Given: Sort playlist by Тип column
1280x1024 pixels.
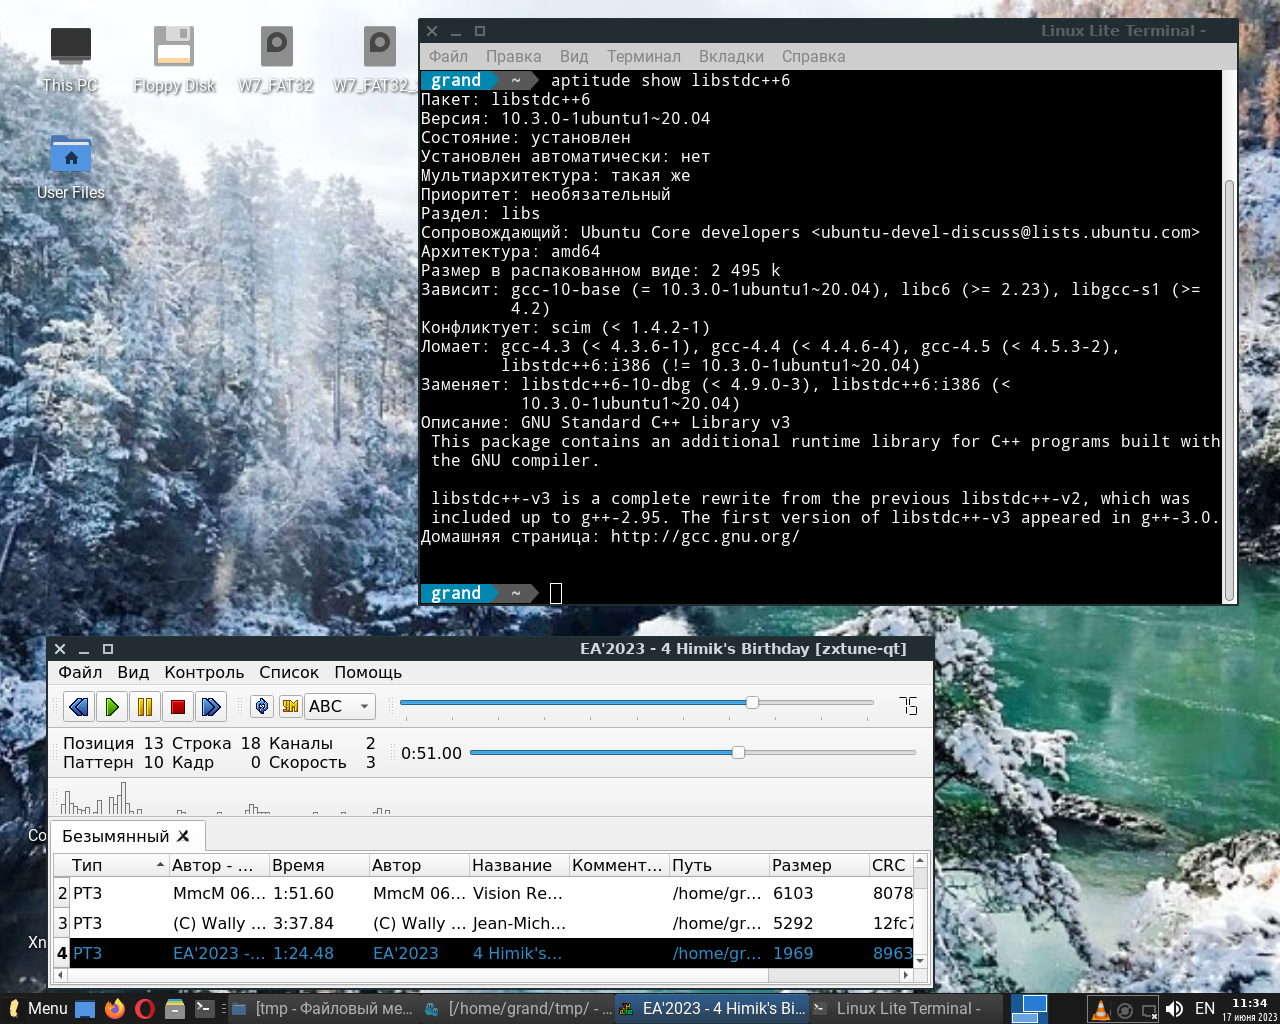Looking at the screenshot, I should (118, 865).
